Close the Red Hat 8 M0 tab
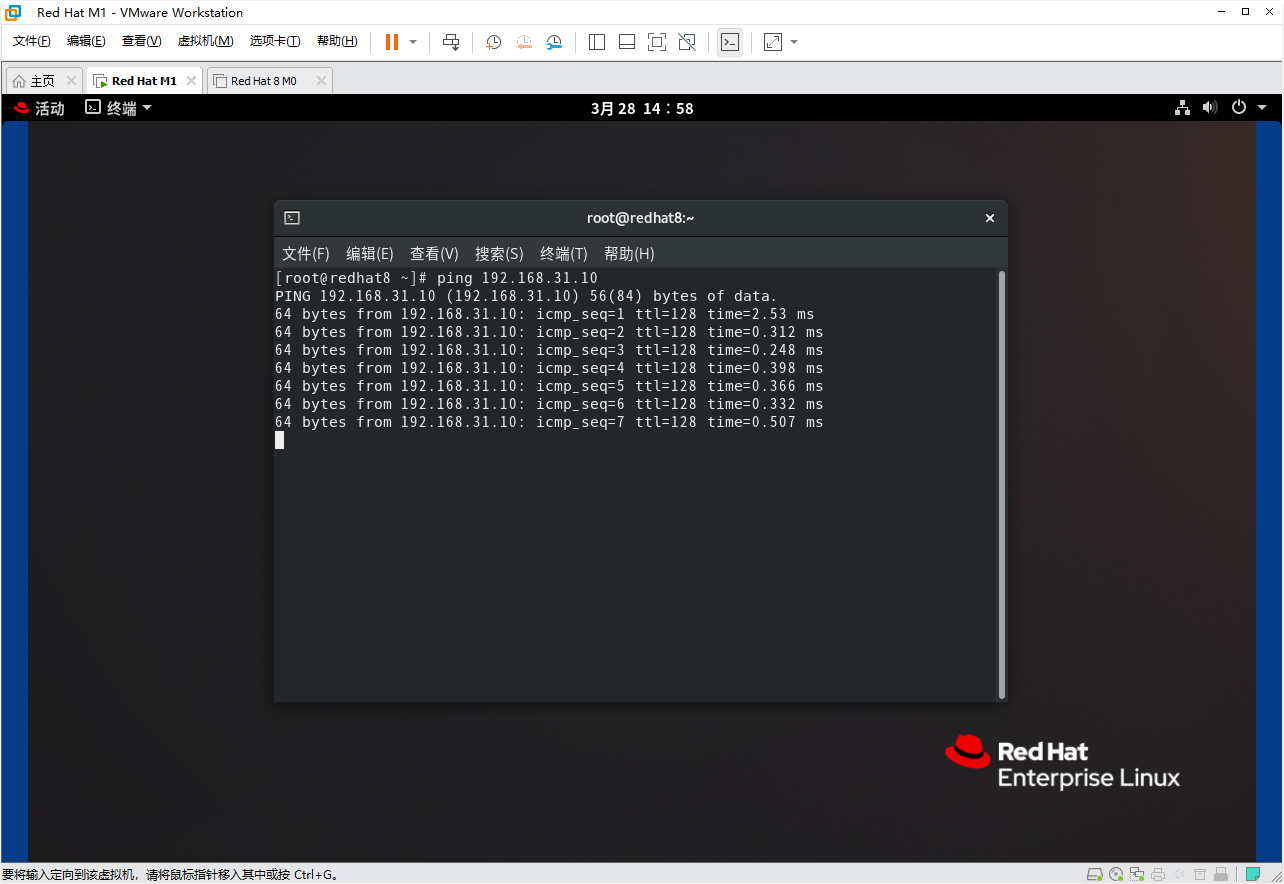The image size is (1284, 884). click(x=321, y=81)
